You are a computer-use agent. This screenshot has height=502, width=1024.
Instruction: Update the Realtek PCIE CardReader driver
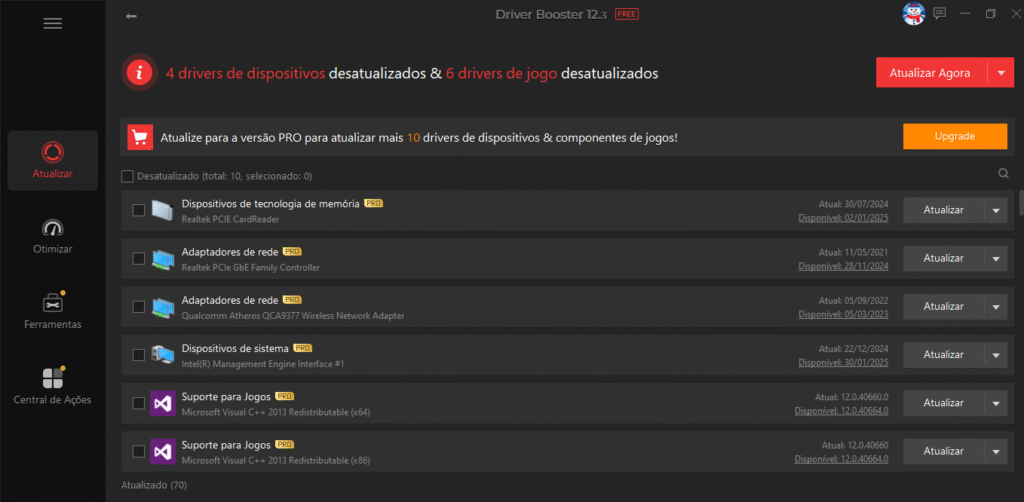point(943,210)
